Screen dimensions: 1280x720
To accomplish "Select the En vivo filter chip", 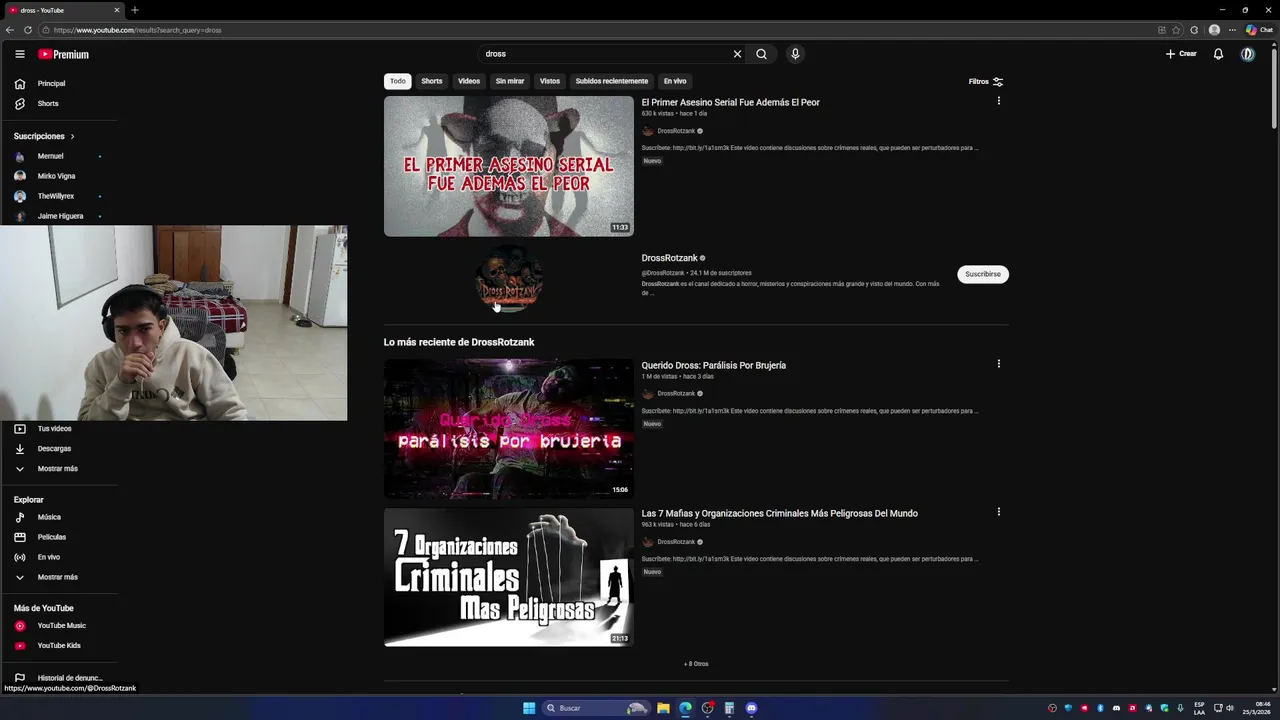I will point(675,81).
